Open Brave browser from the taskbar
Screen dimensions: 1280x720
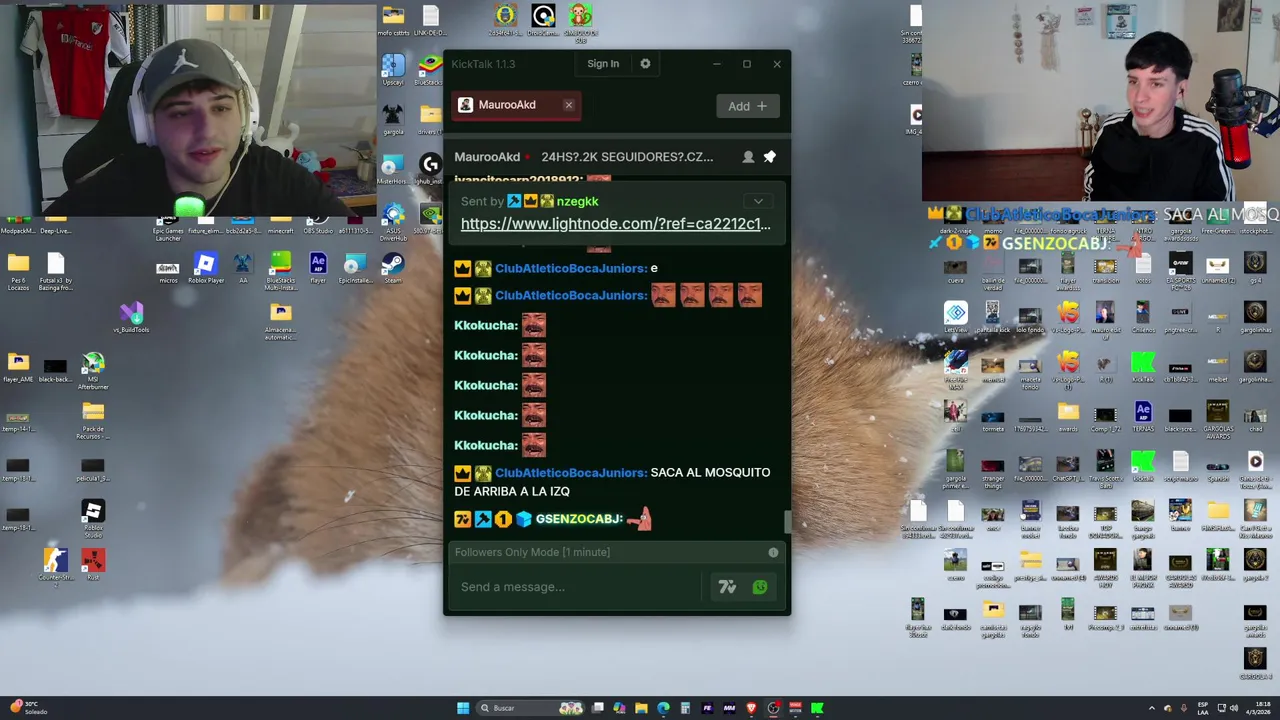(751, 708)
